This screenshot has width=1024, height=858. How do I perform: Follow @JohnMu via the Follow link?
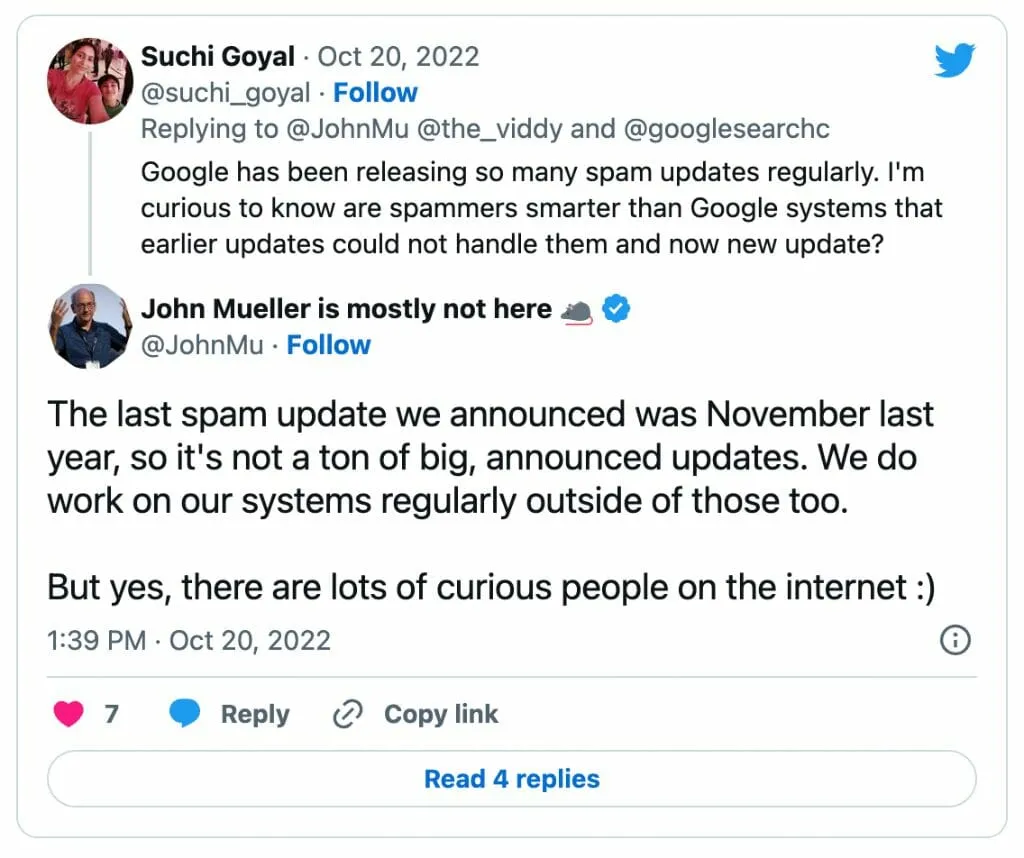coord(329,345)
